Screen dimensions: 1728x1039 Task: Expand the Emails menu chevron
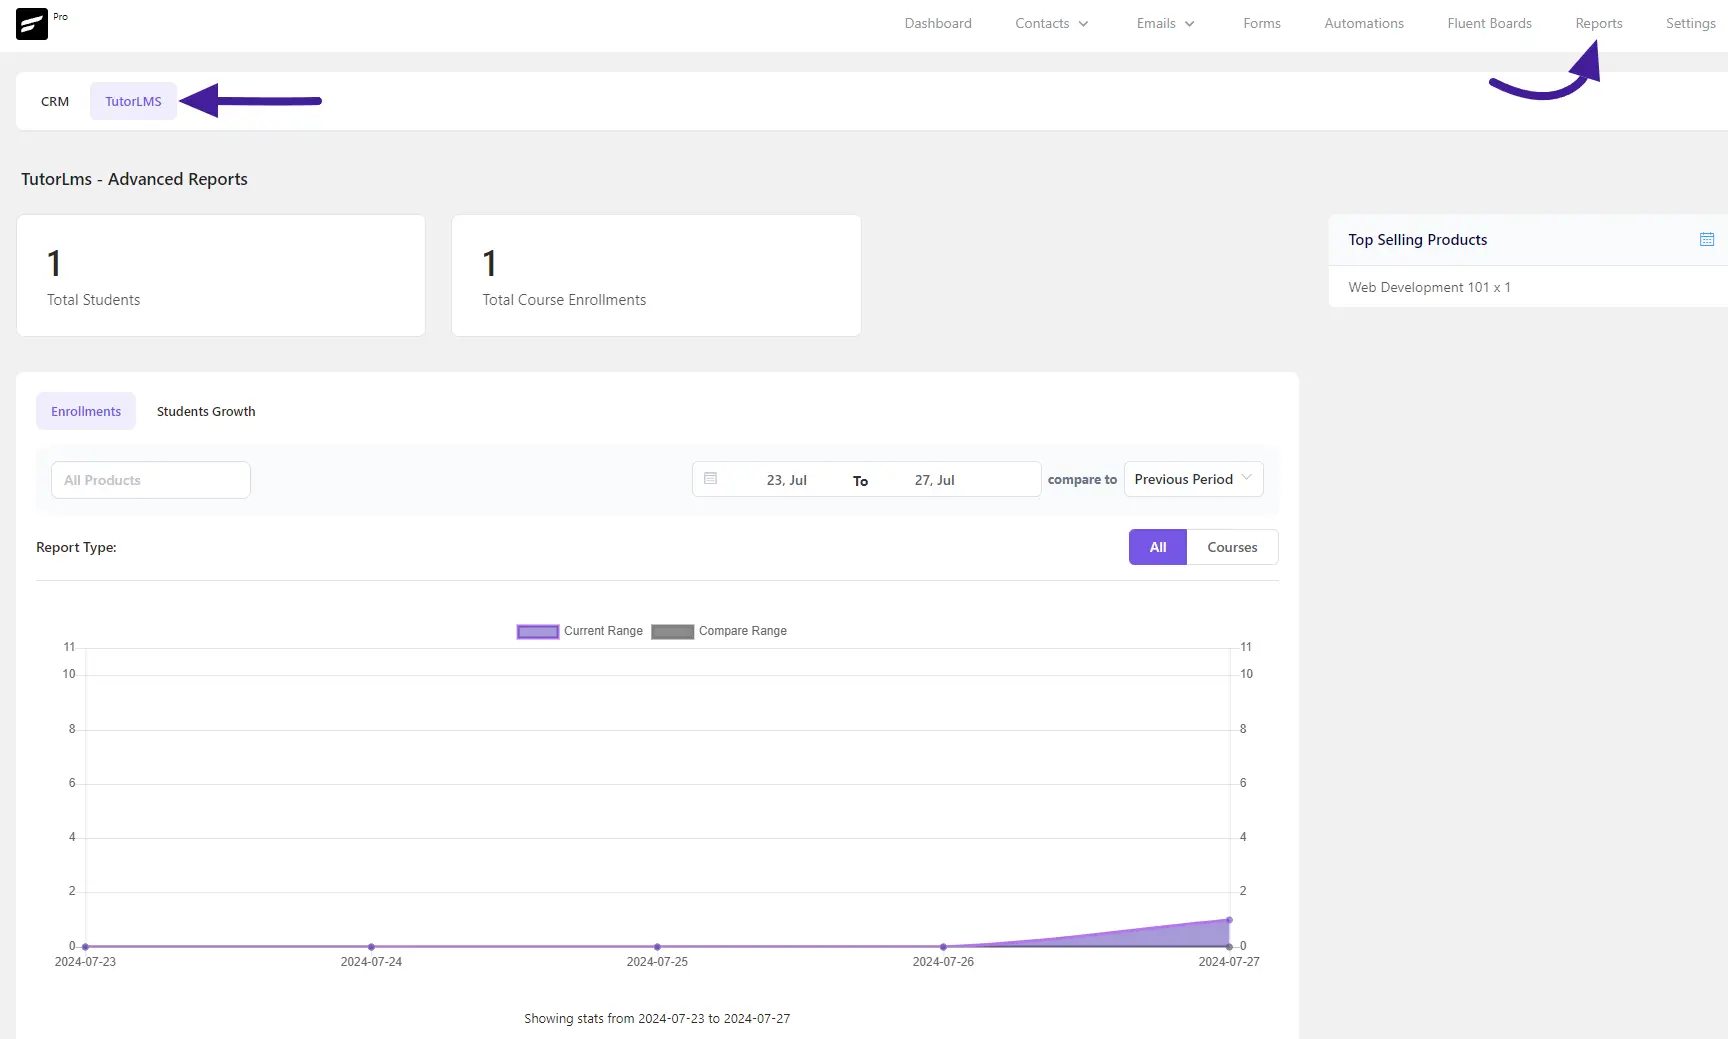coord(1190,24)
